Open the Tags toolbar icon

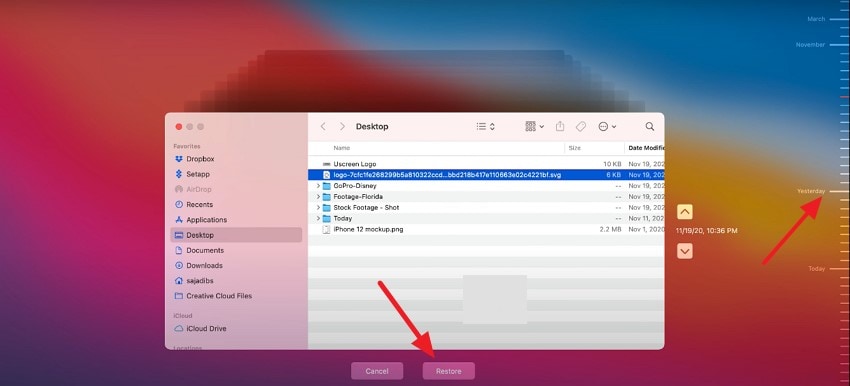pos(581,126)
